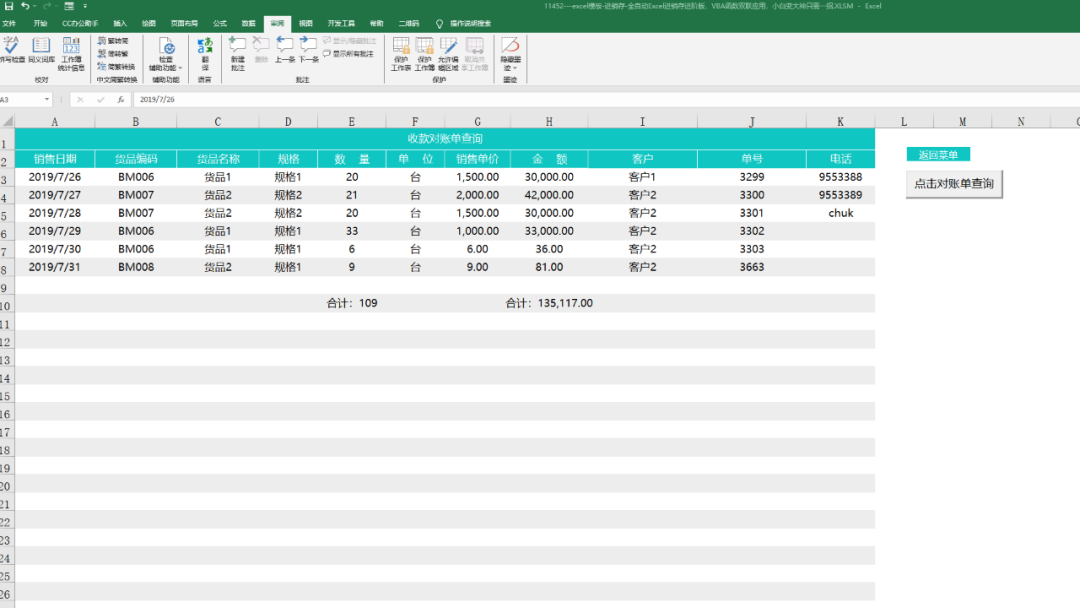The width and height of the screenshot is (1080, 608).
Task: Select date cell 2019/7/28
Action: (x=54, y=213)
